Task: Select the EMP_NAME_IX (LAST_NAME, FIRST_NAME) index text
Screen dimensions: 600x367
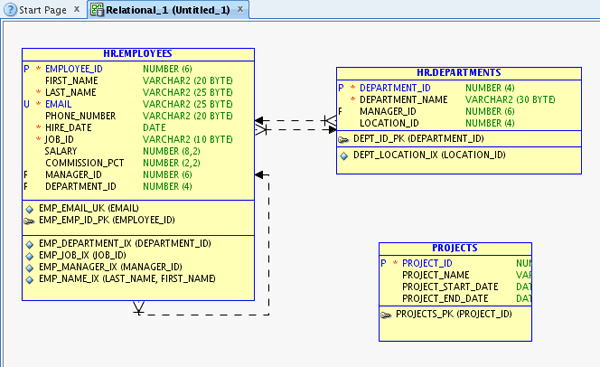Action: tap(127, 279)
